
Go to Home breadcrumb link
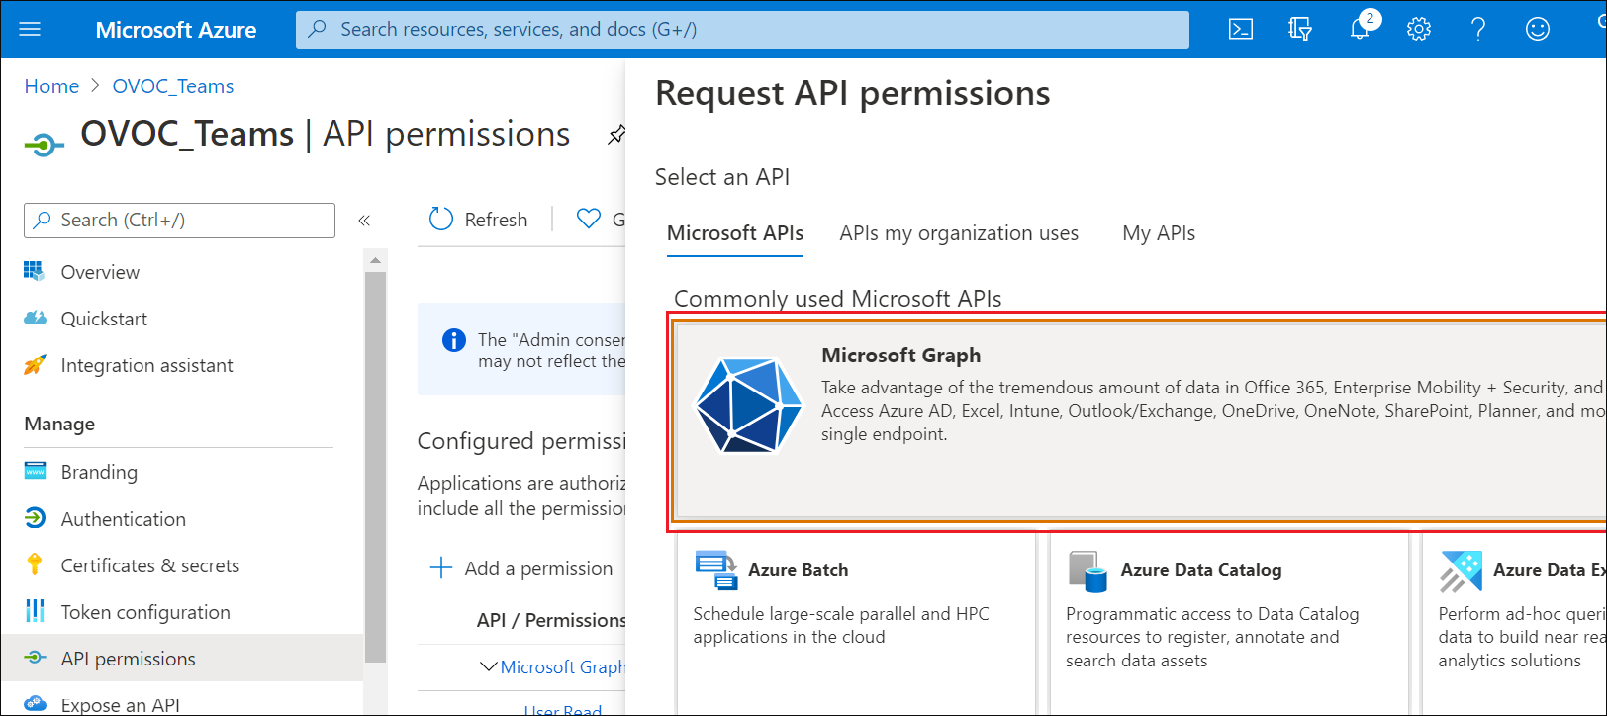click(x=52, y=86)
